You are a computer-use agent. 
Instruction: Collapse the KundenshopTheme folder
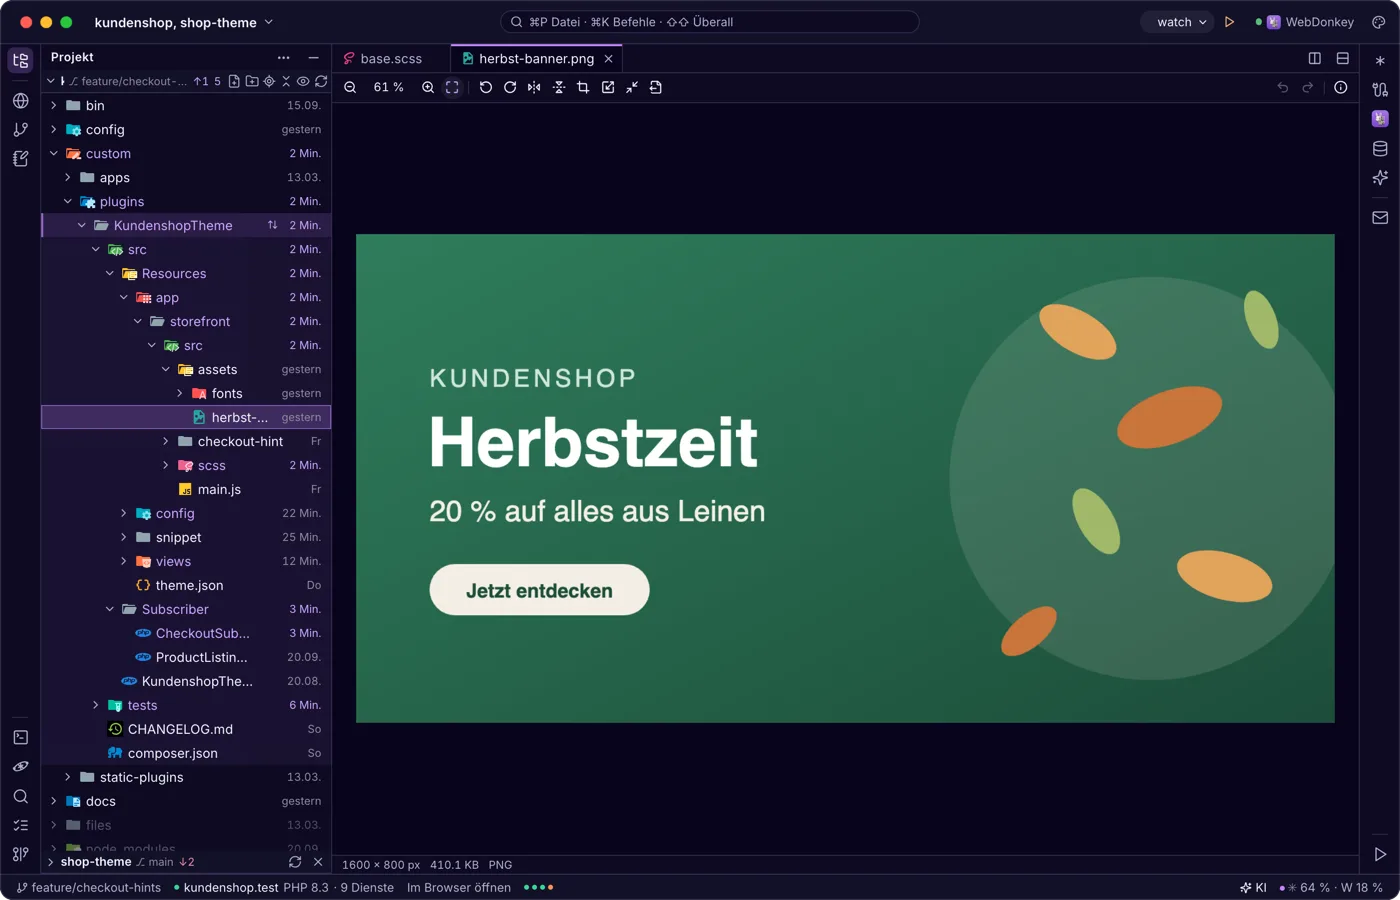(x=82, y=226)
